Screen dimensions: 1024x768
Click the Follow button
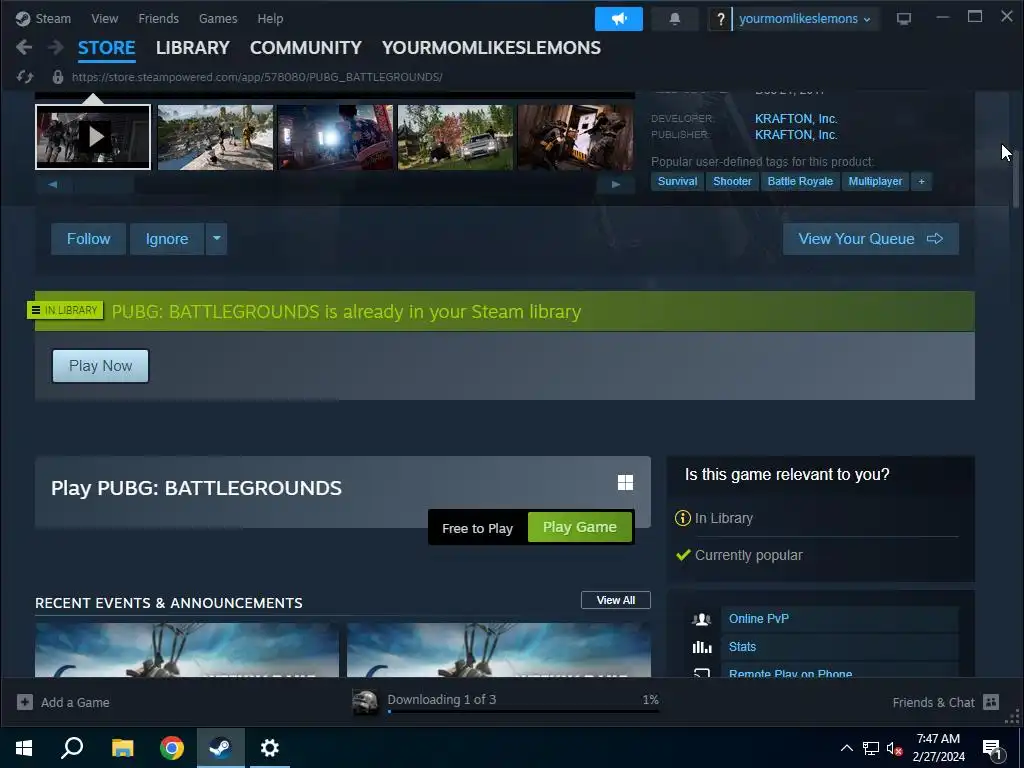(88, 239)
